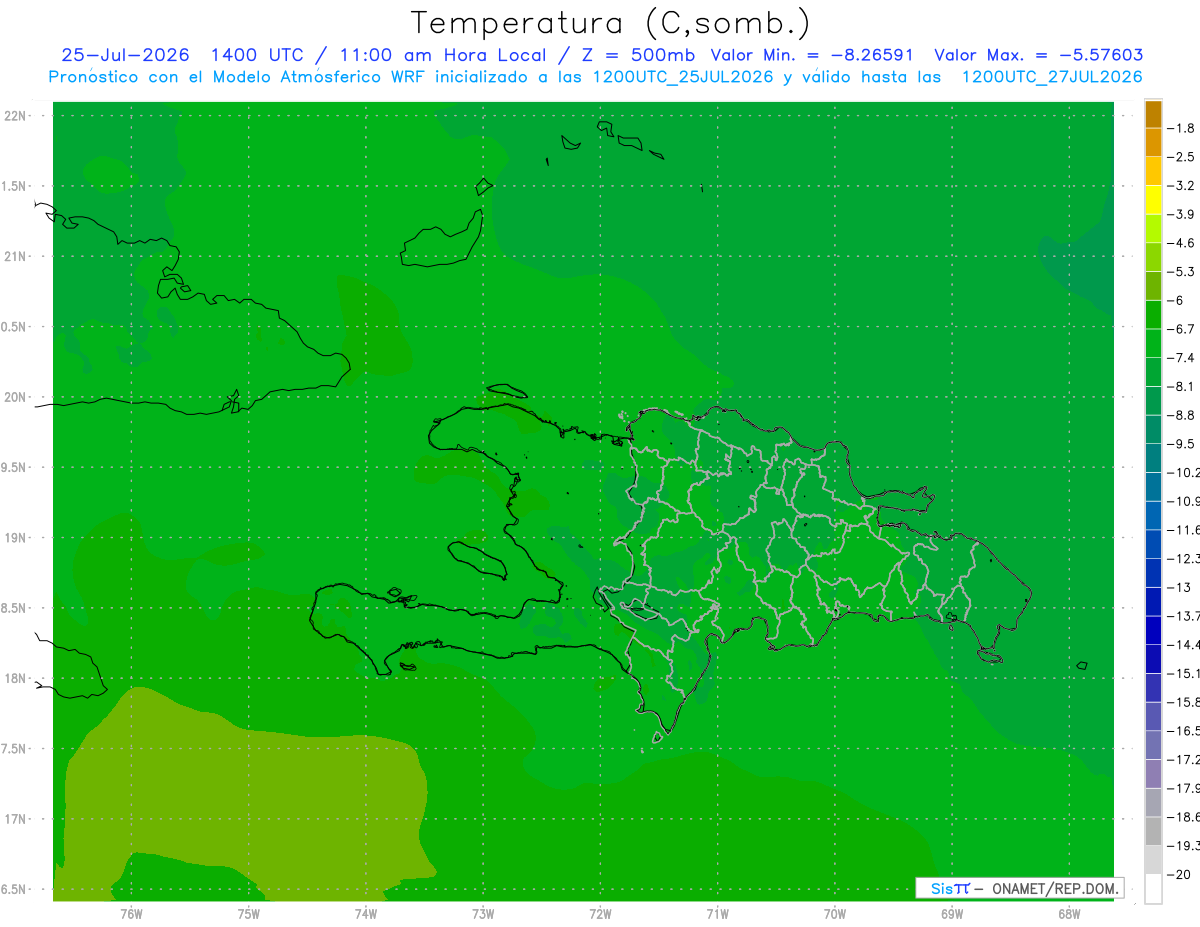The width and height of the screenshot is (1200, 927).
Task: Click the white bottom segment of the color bar
Action: [1153, 889]
